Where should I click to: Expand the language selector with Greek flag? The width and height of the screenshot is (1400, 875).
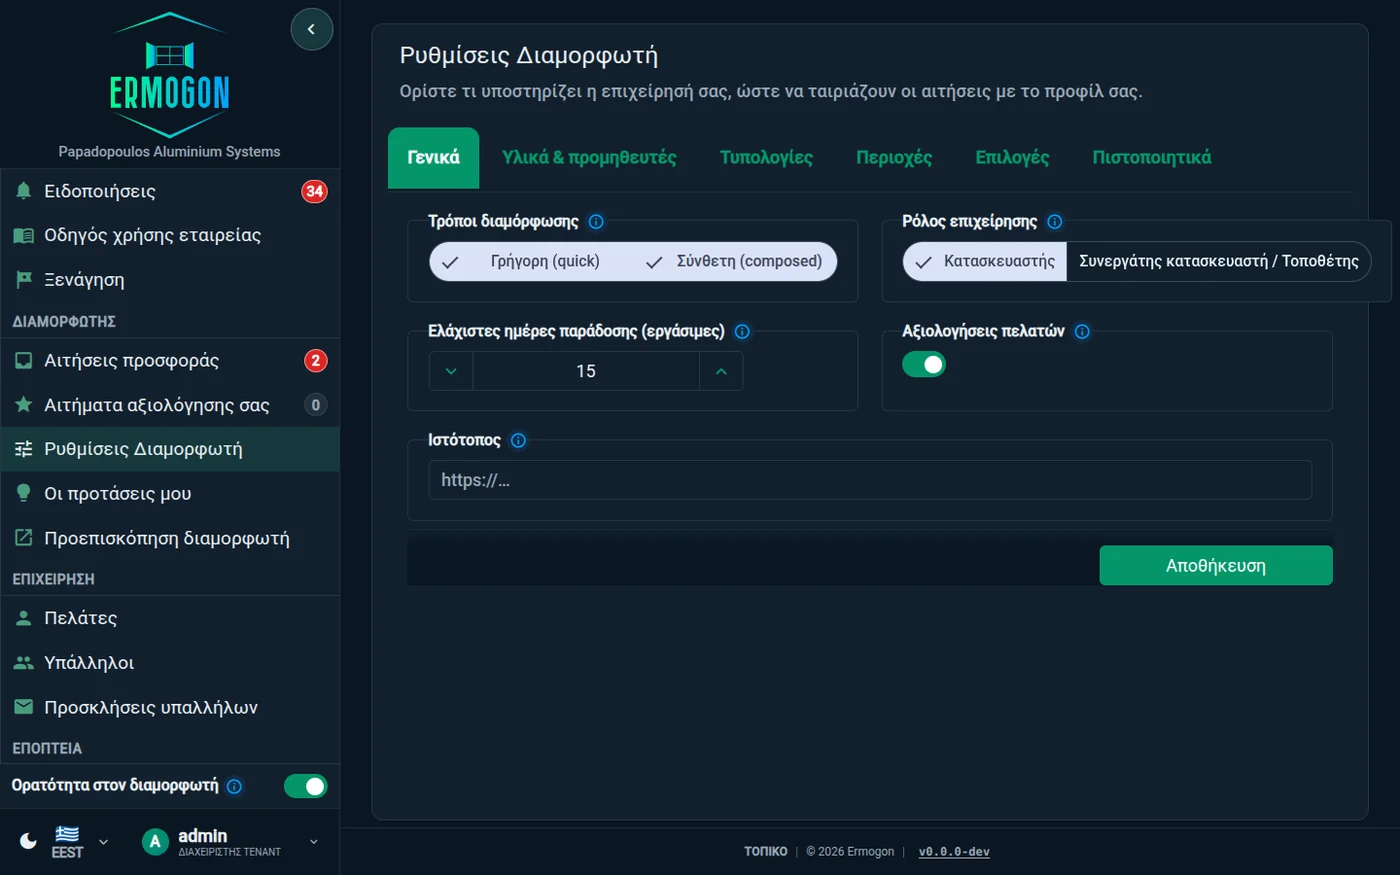(79, 842)
